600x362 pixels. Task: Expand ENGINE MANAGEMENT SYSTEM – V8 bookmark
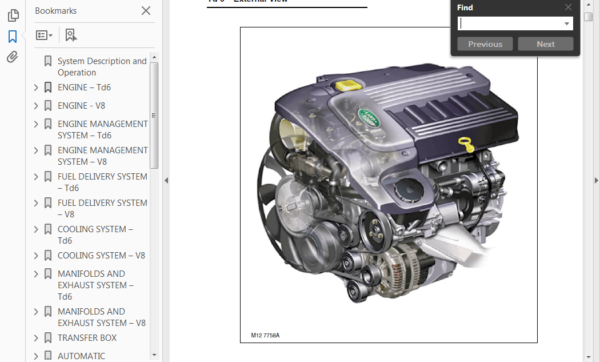click(36, 150)
